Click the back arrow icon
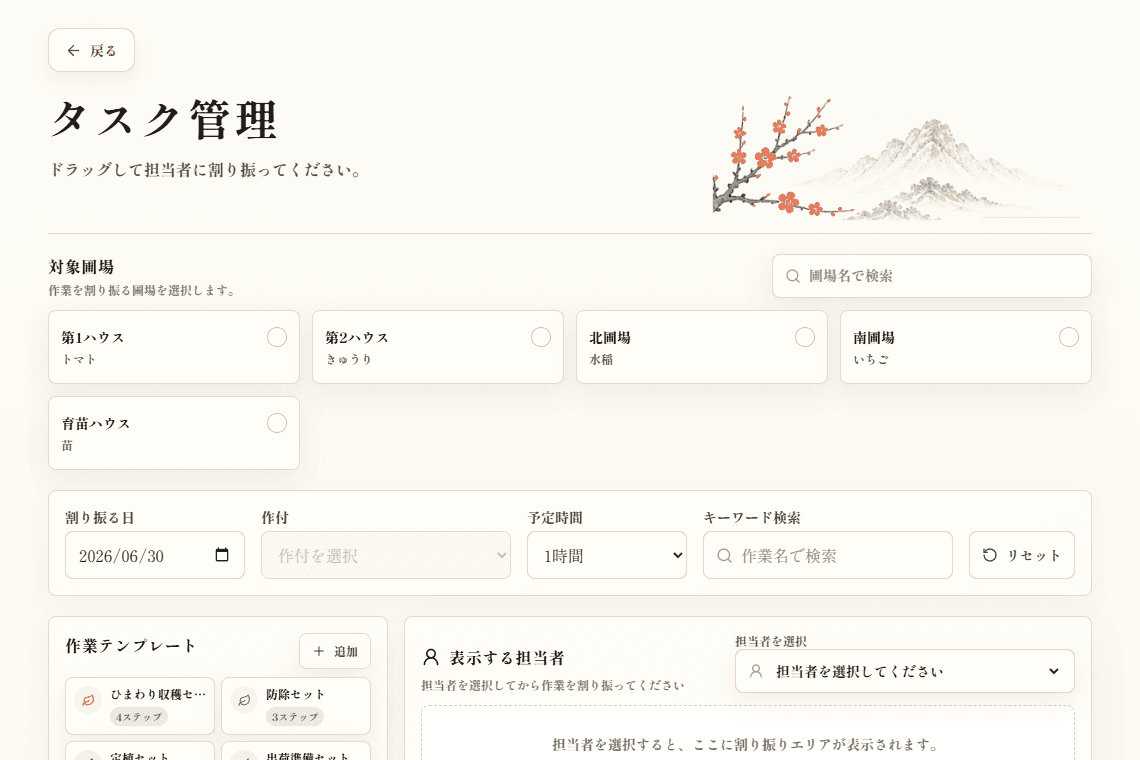This screenshot has width=1140, height=760. pos(73,50)
